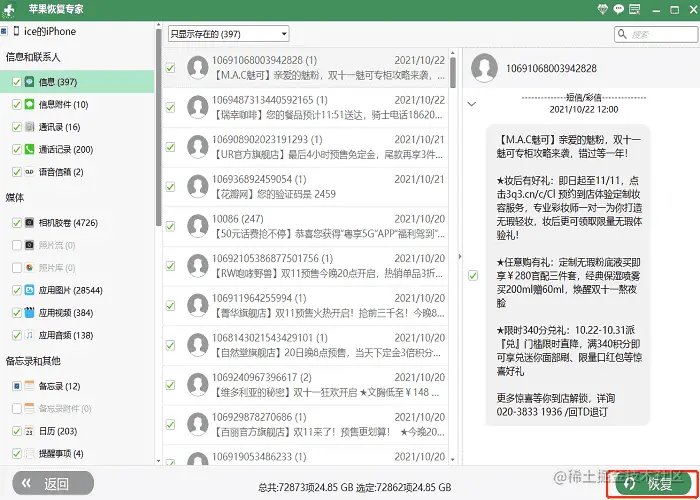
Task: Click the app audio (应用音频) music icon
Action: (29, 335)
